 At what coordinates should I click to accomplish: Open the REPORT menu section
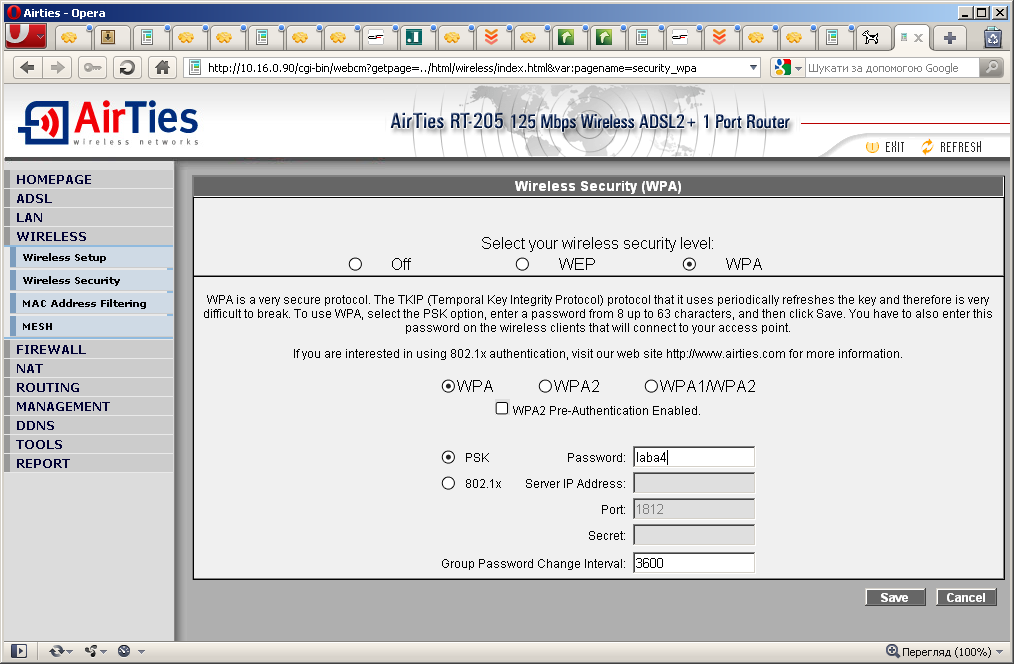point(89,463)
